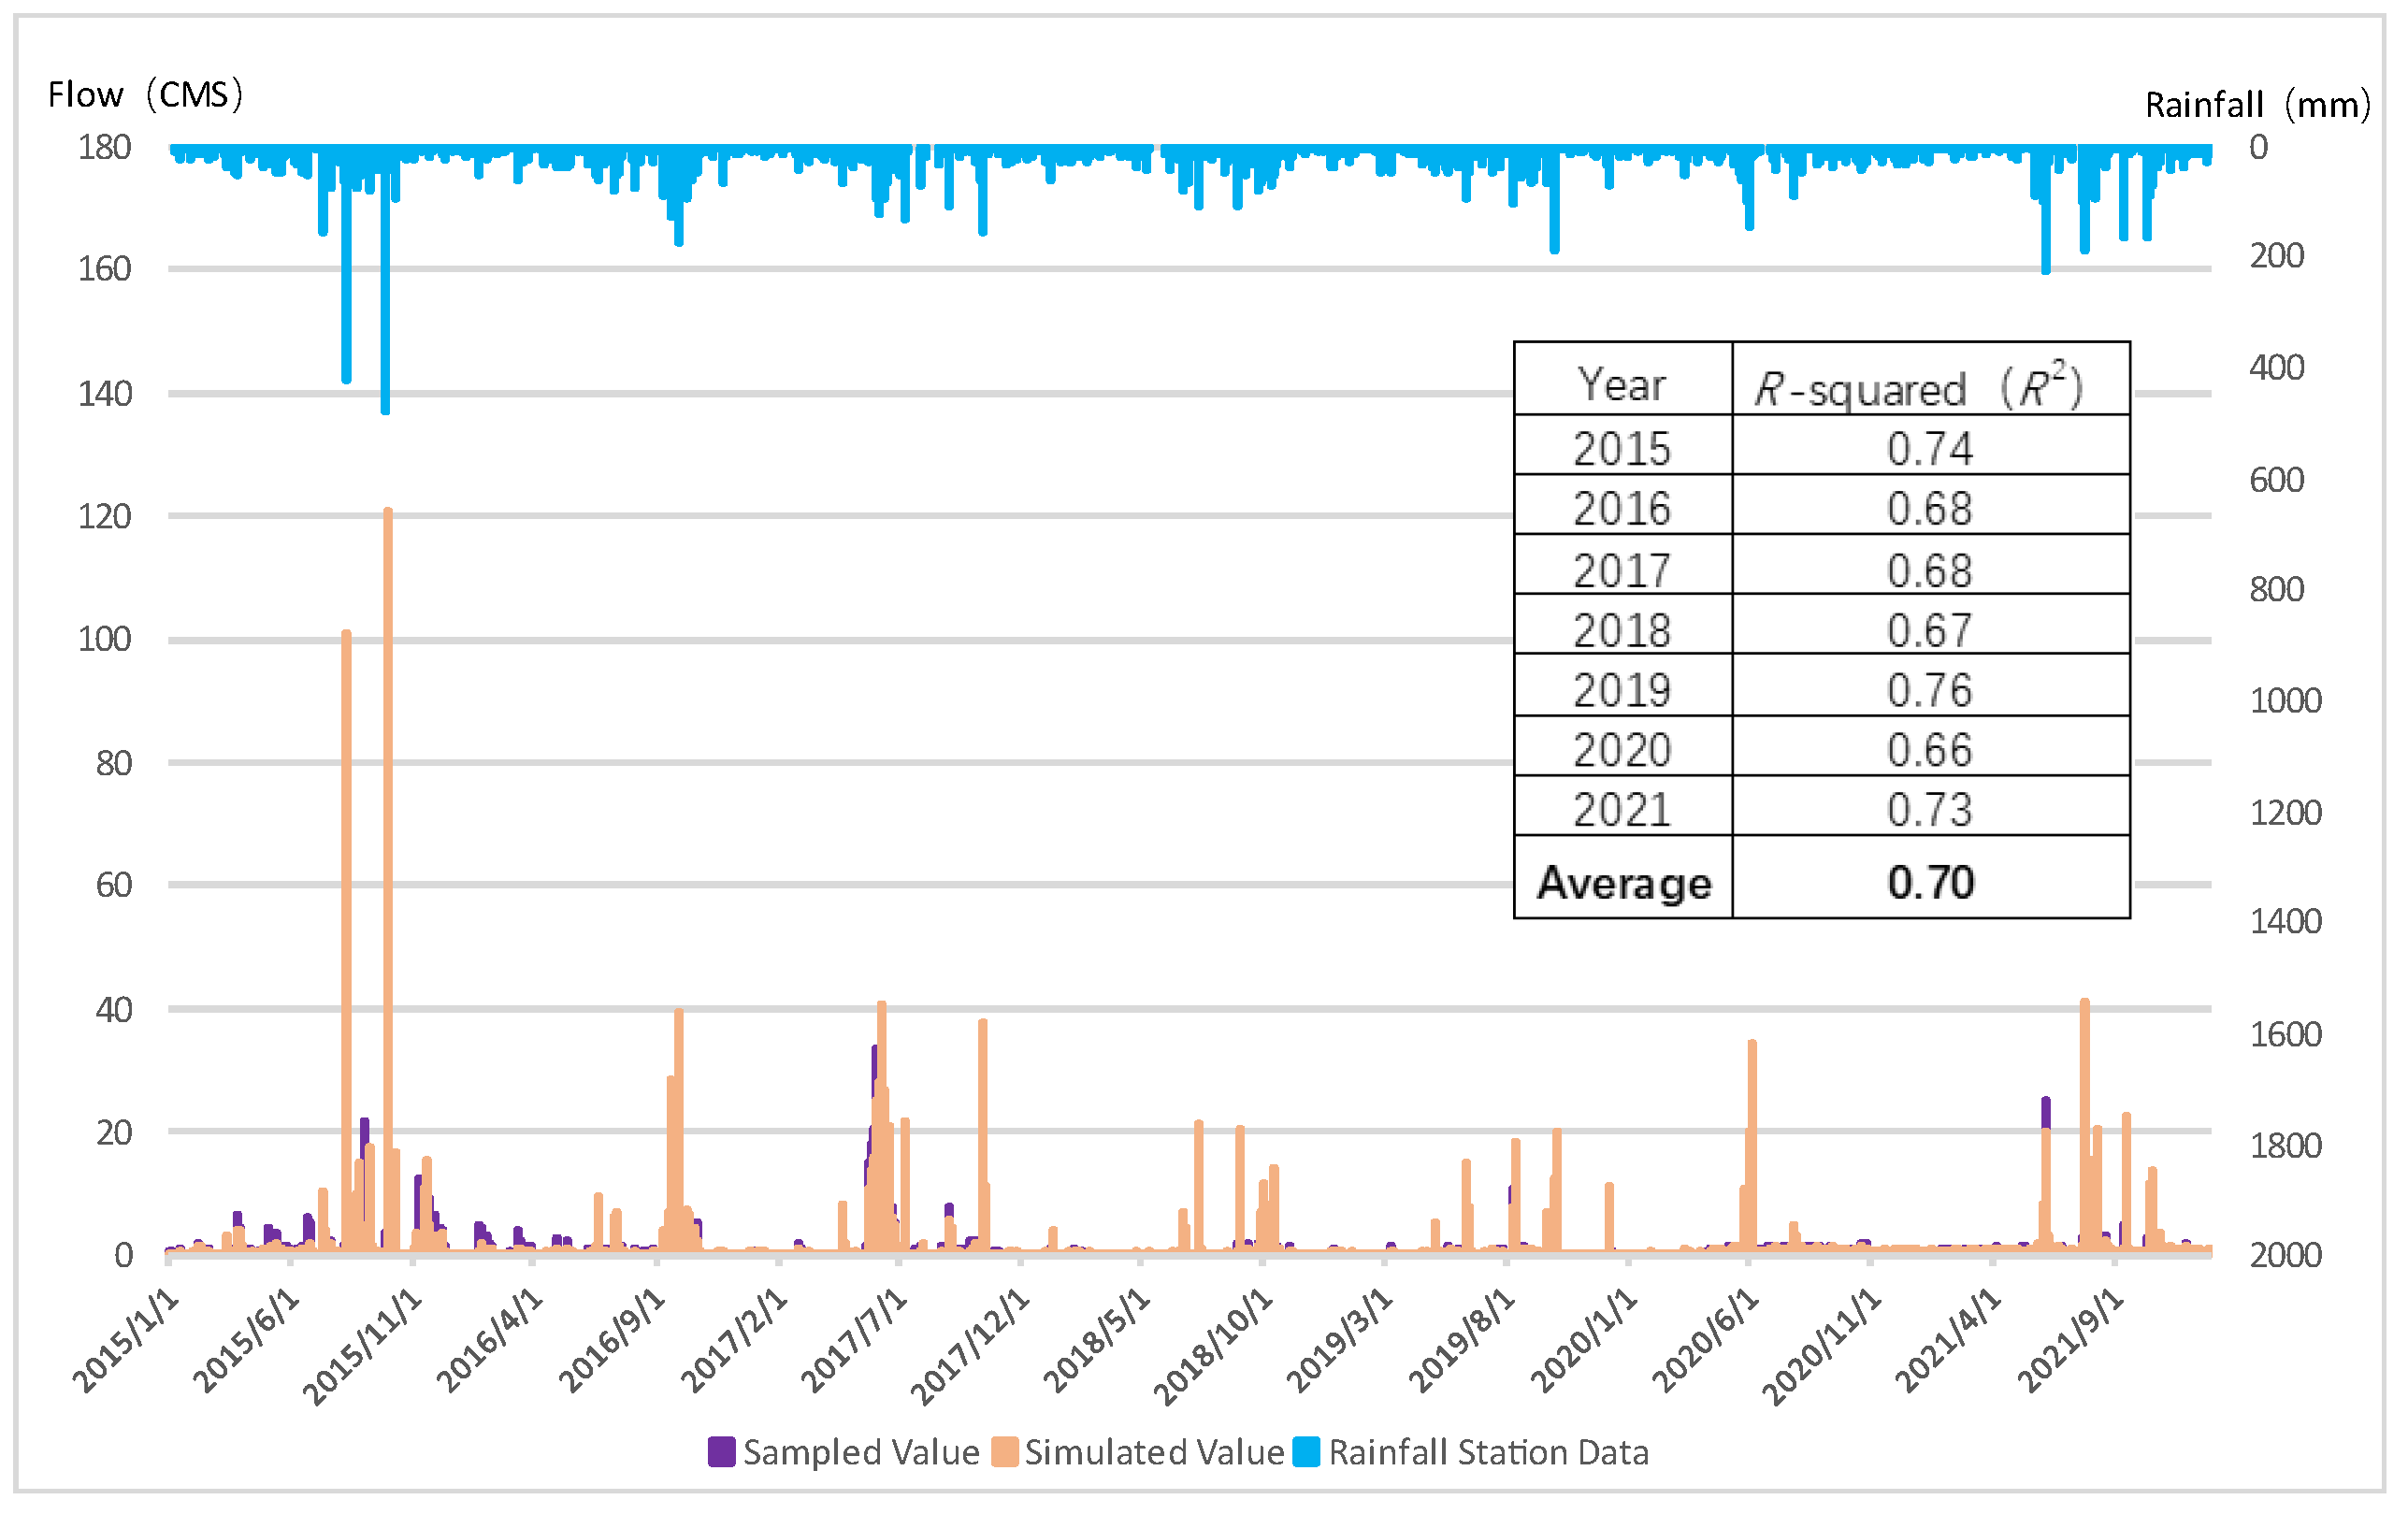Click the R-squared column header

tap(1918, 388)
